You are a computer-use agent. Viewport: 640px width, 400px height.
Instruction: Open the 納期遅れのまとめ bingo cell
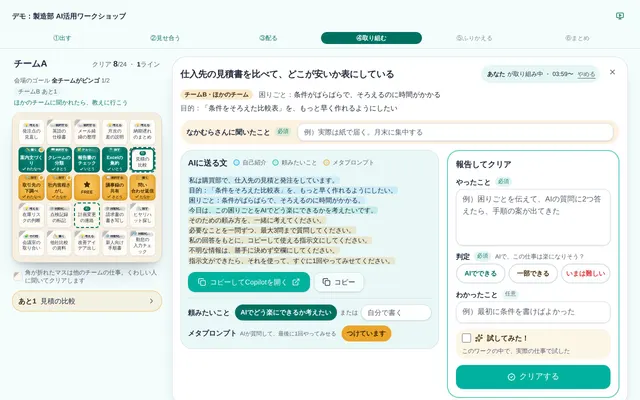pos(142,132)
